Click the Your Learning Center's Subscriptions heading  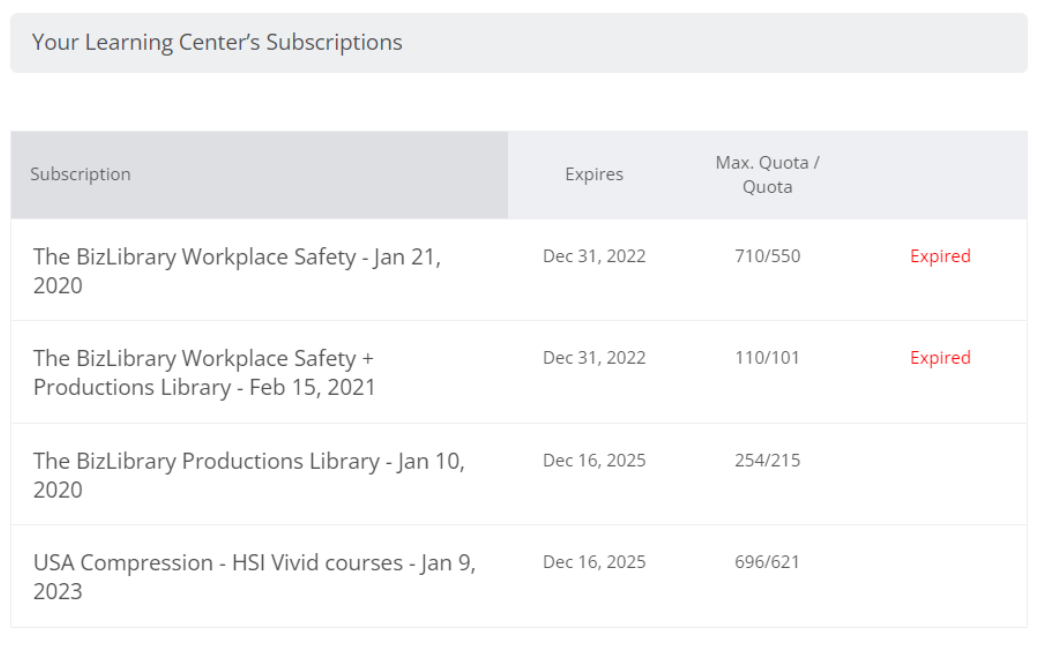tap(217, 42)
